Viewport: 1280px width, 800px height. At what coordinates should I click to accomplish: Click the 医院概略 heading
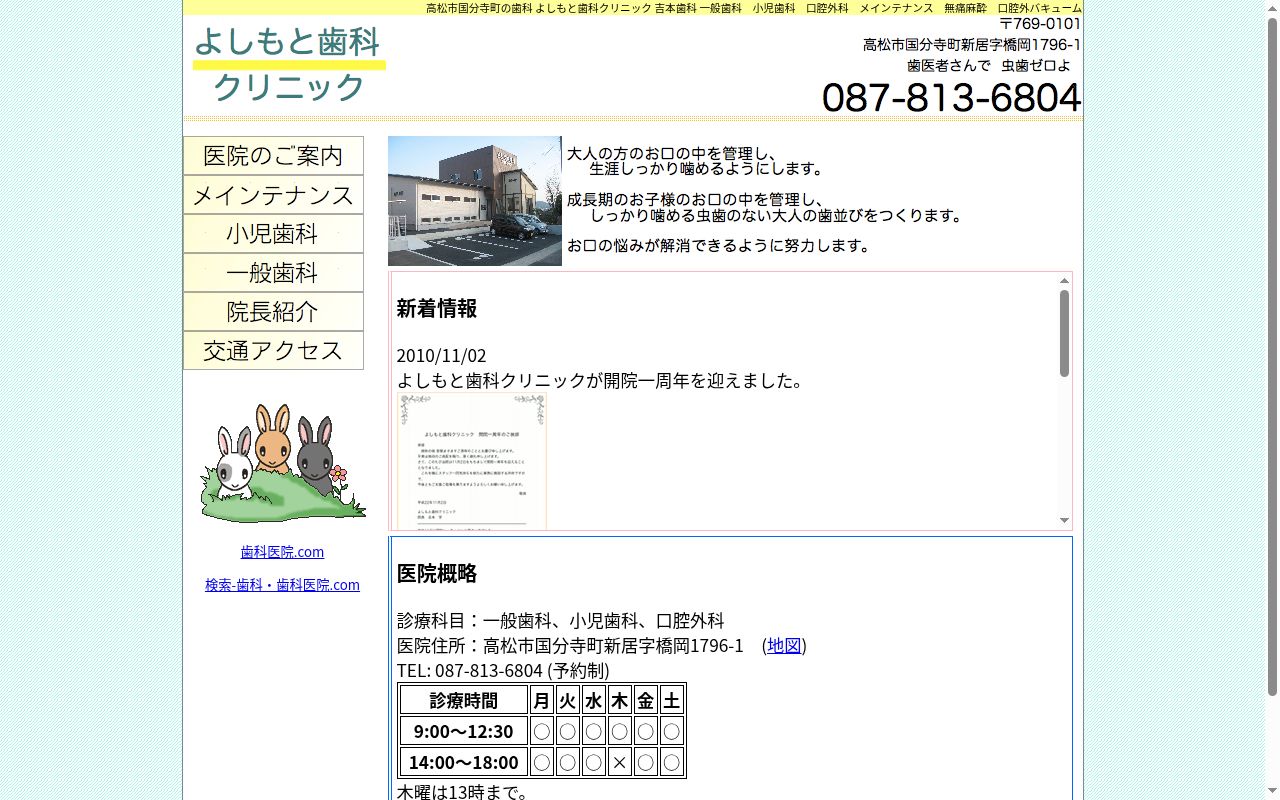click(436, 574)
